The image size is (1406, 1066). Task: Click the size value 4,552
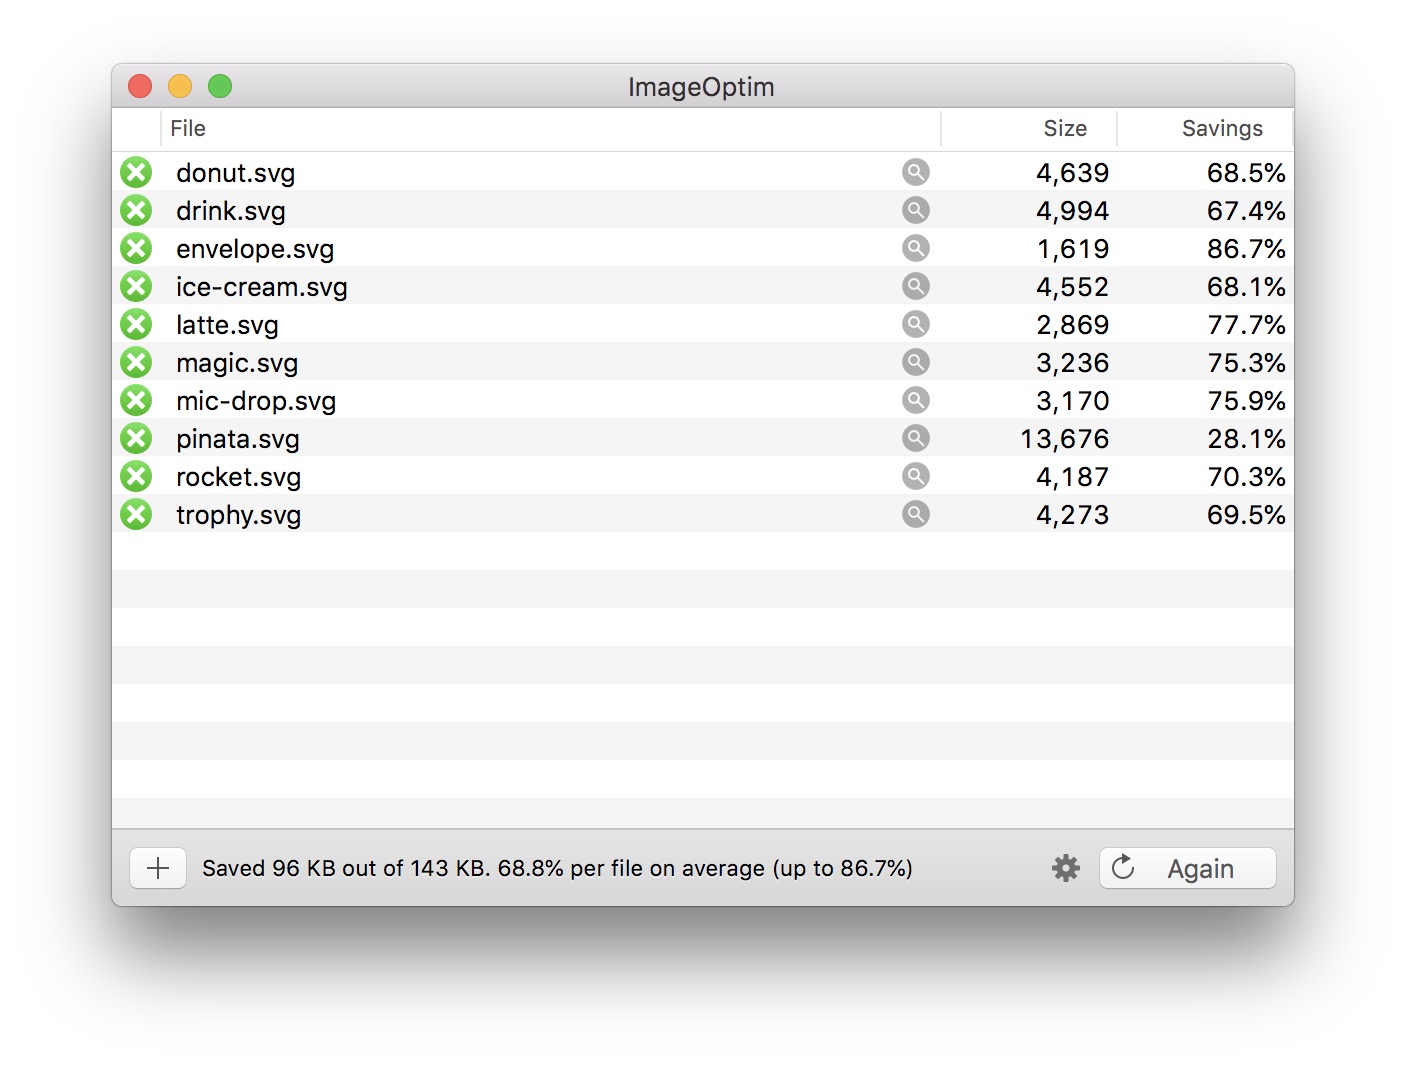point(1073,287)
